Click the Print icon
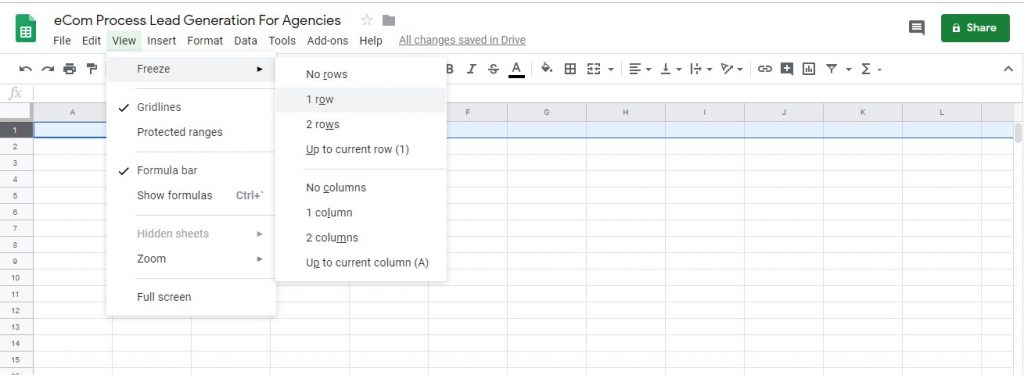 (x=70, y=69)
